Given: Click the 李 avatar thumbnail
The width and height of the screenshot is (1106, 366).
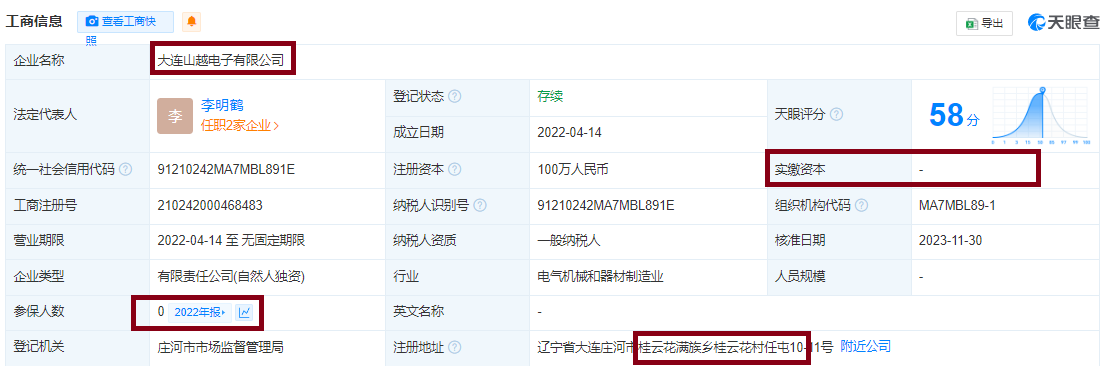Looking at the screenshot, I should click(174, 116).
